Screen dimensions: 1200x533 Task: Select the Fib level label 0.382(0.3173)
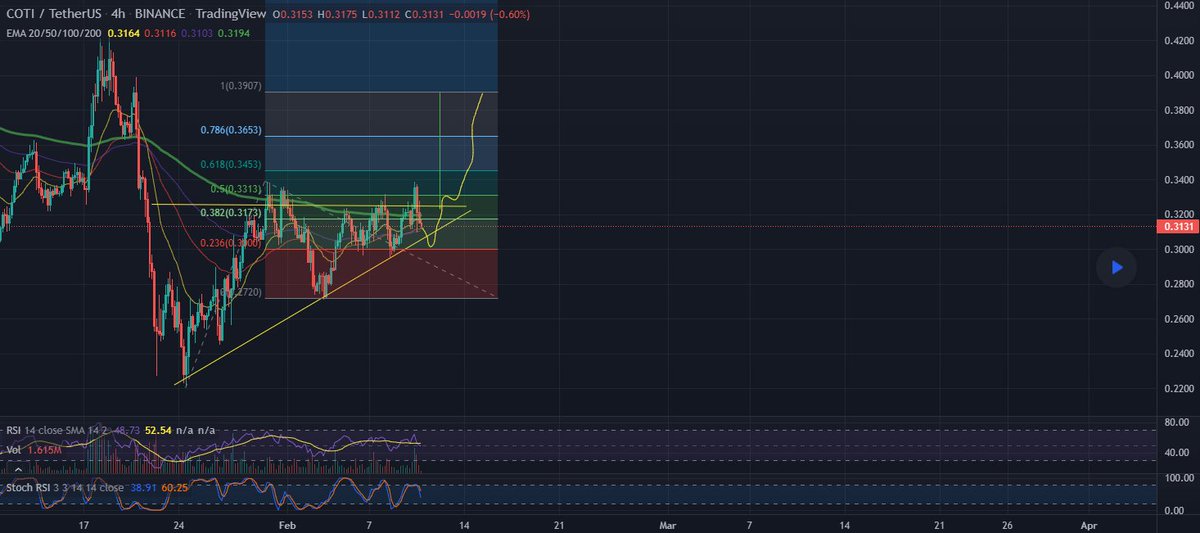(x=229, y=214)
